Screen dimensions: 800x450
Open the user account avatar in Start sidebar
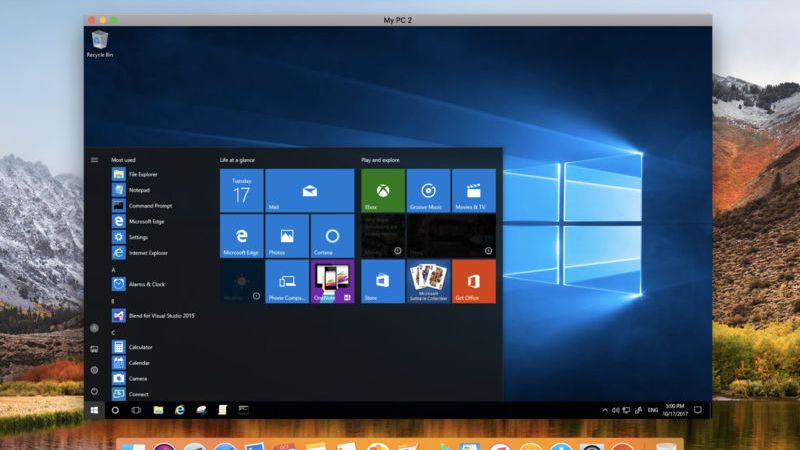tap(94, 328)
